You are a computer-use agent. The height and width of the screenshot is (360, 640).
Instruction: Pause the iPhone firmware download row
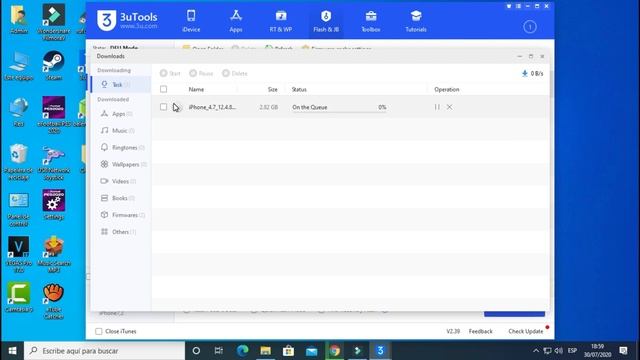[x=437, y=107]
